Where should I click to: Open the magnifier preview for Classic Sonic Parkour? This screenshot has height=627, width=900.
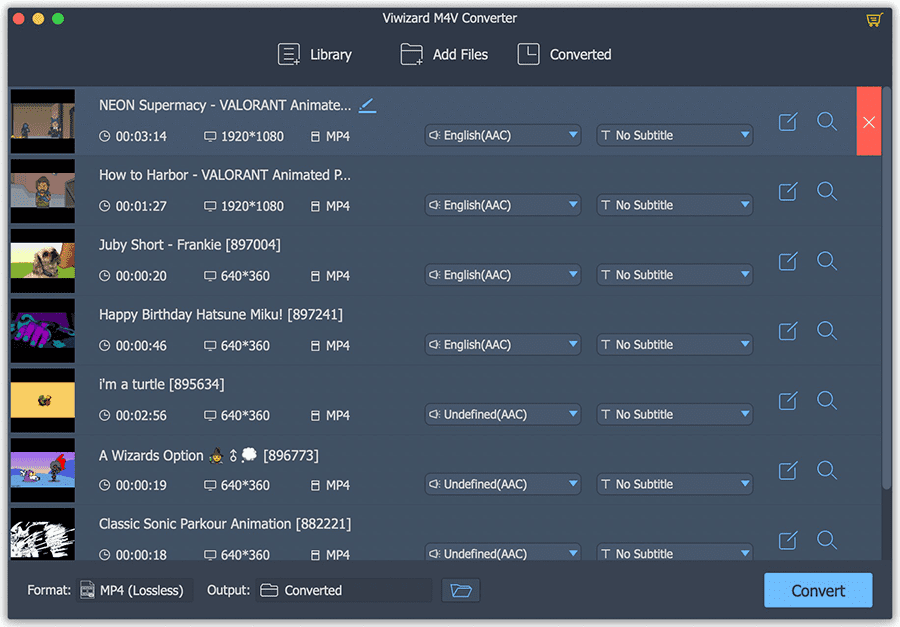coord(827,540)
